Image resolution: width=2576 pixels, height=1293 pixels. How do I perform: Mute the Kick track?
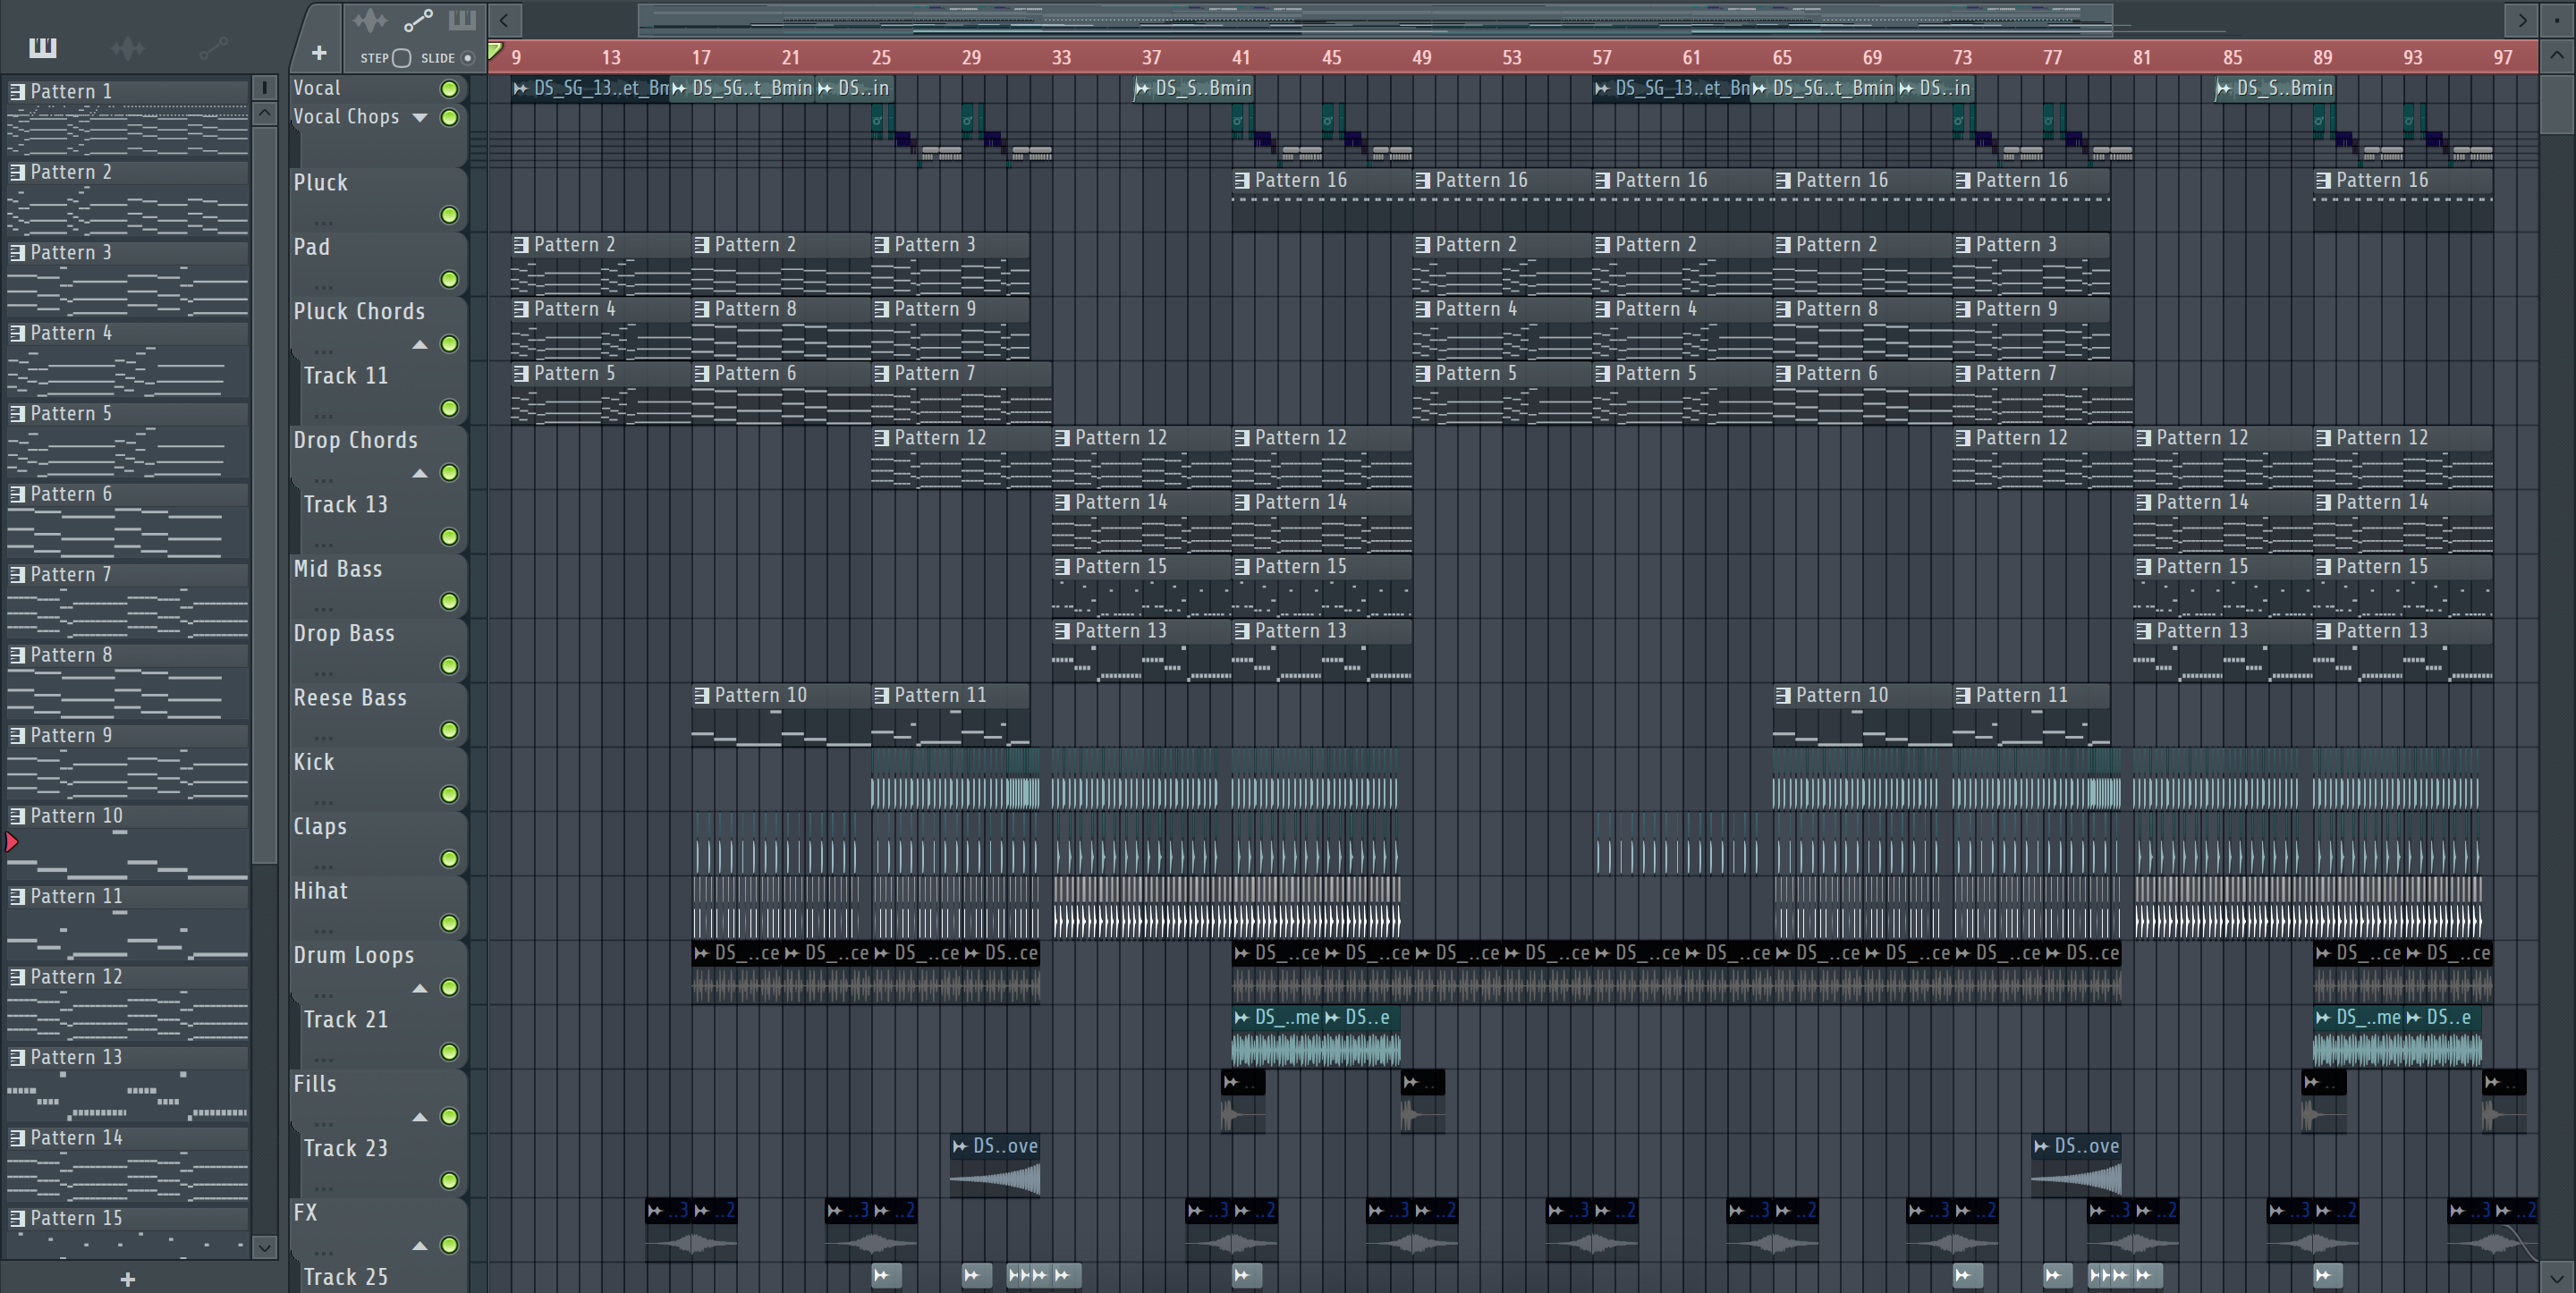point(450,794)
